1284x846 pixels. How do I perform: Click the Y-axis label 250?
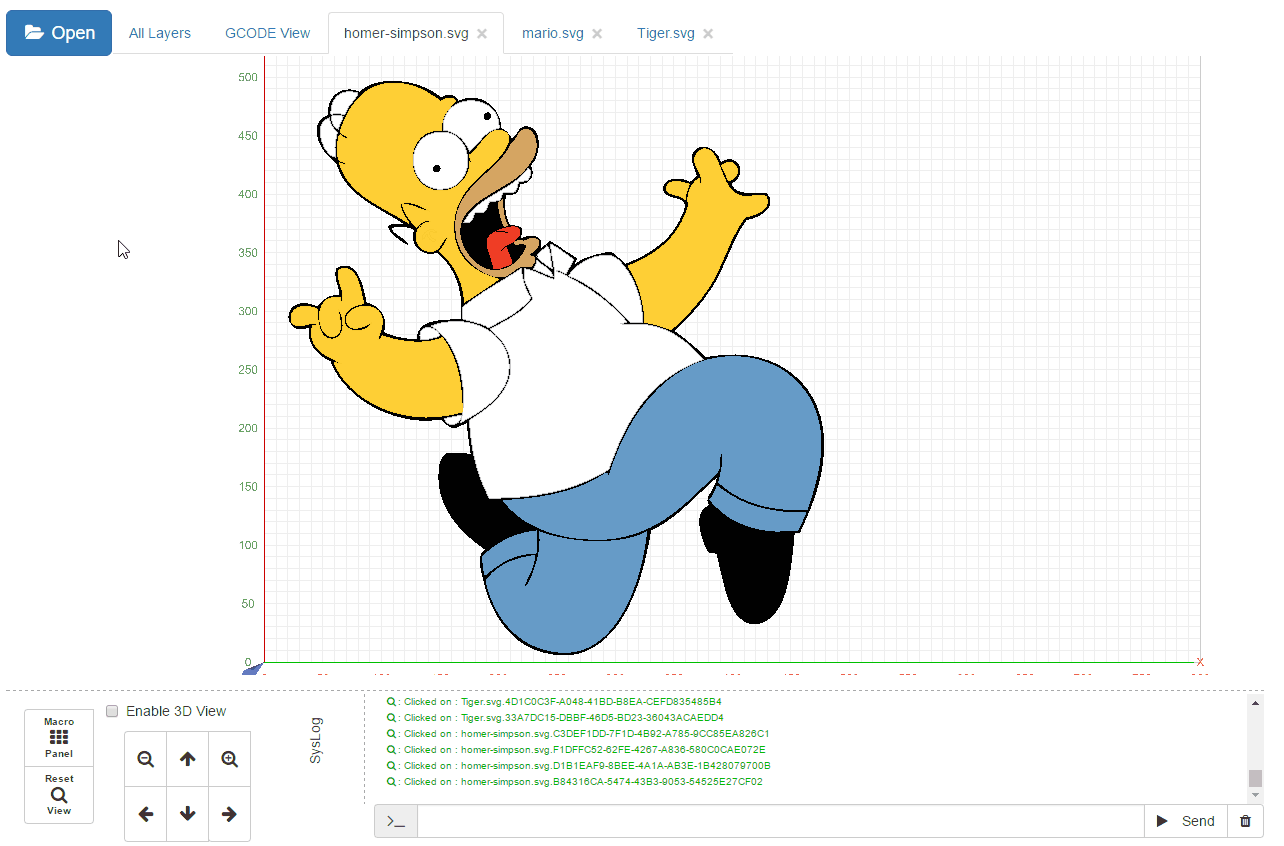coord(247,370)
